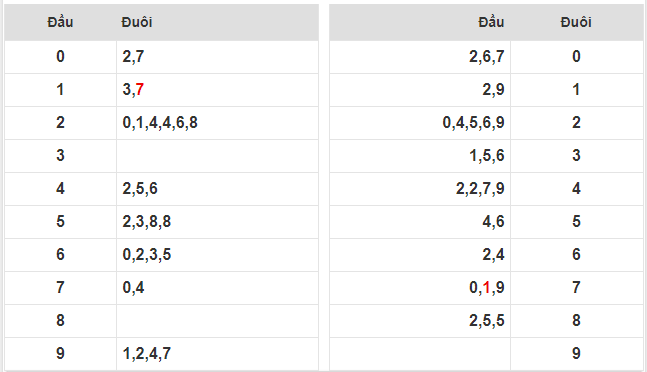The image size is (647, 372).
Task: Click the empty Đầu cell beside Đuôi 9
Action: pyautogui.click(x=420, y=354)
